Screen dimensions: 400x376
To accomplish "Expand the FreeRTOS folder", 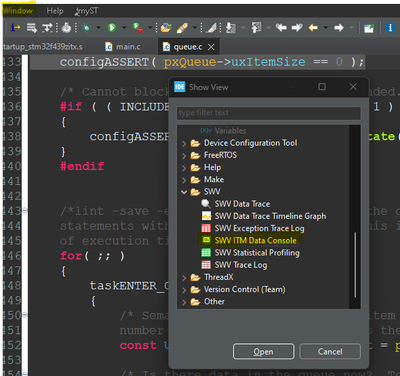I will [x=184, y=156].
